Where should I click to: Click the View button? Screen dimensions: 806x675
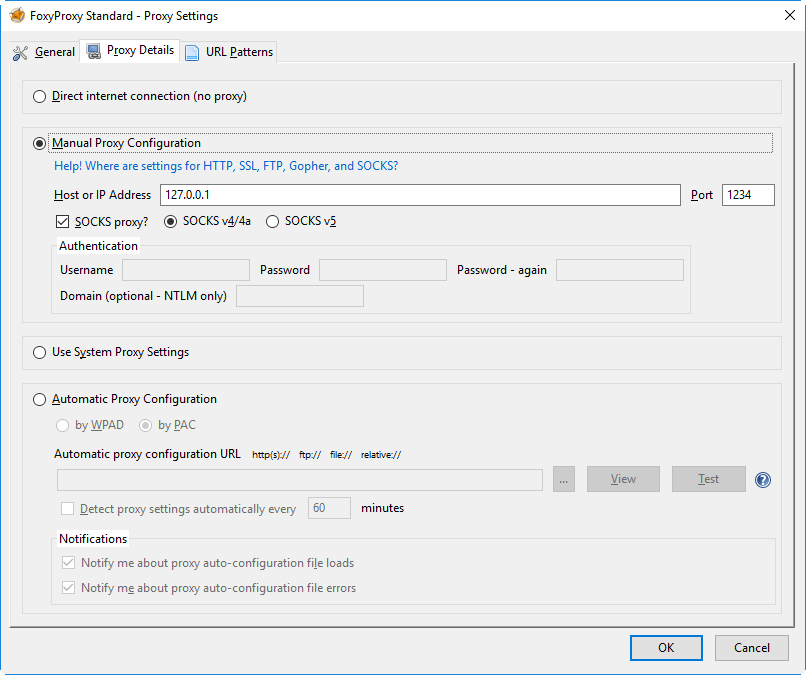(623, 479)
